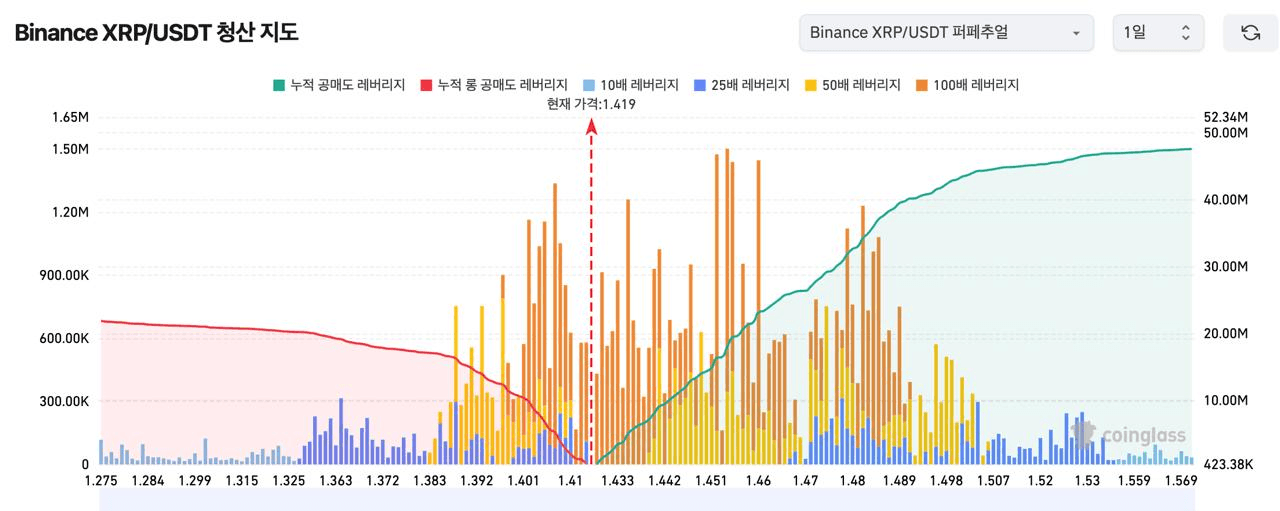Click the 300.00K left axis label
Viewport: 1280px width, 511px height.
(63, 401)
